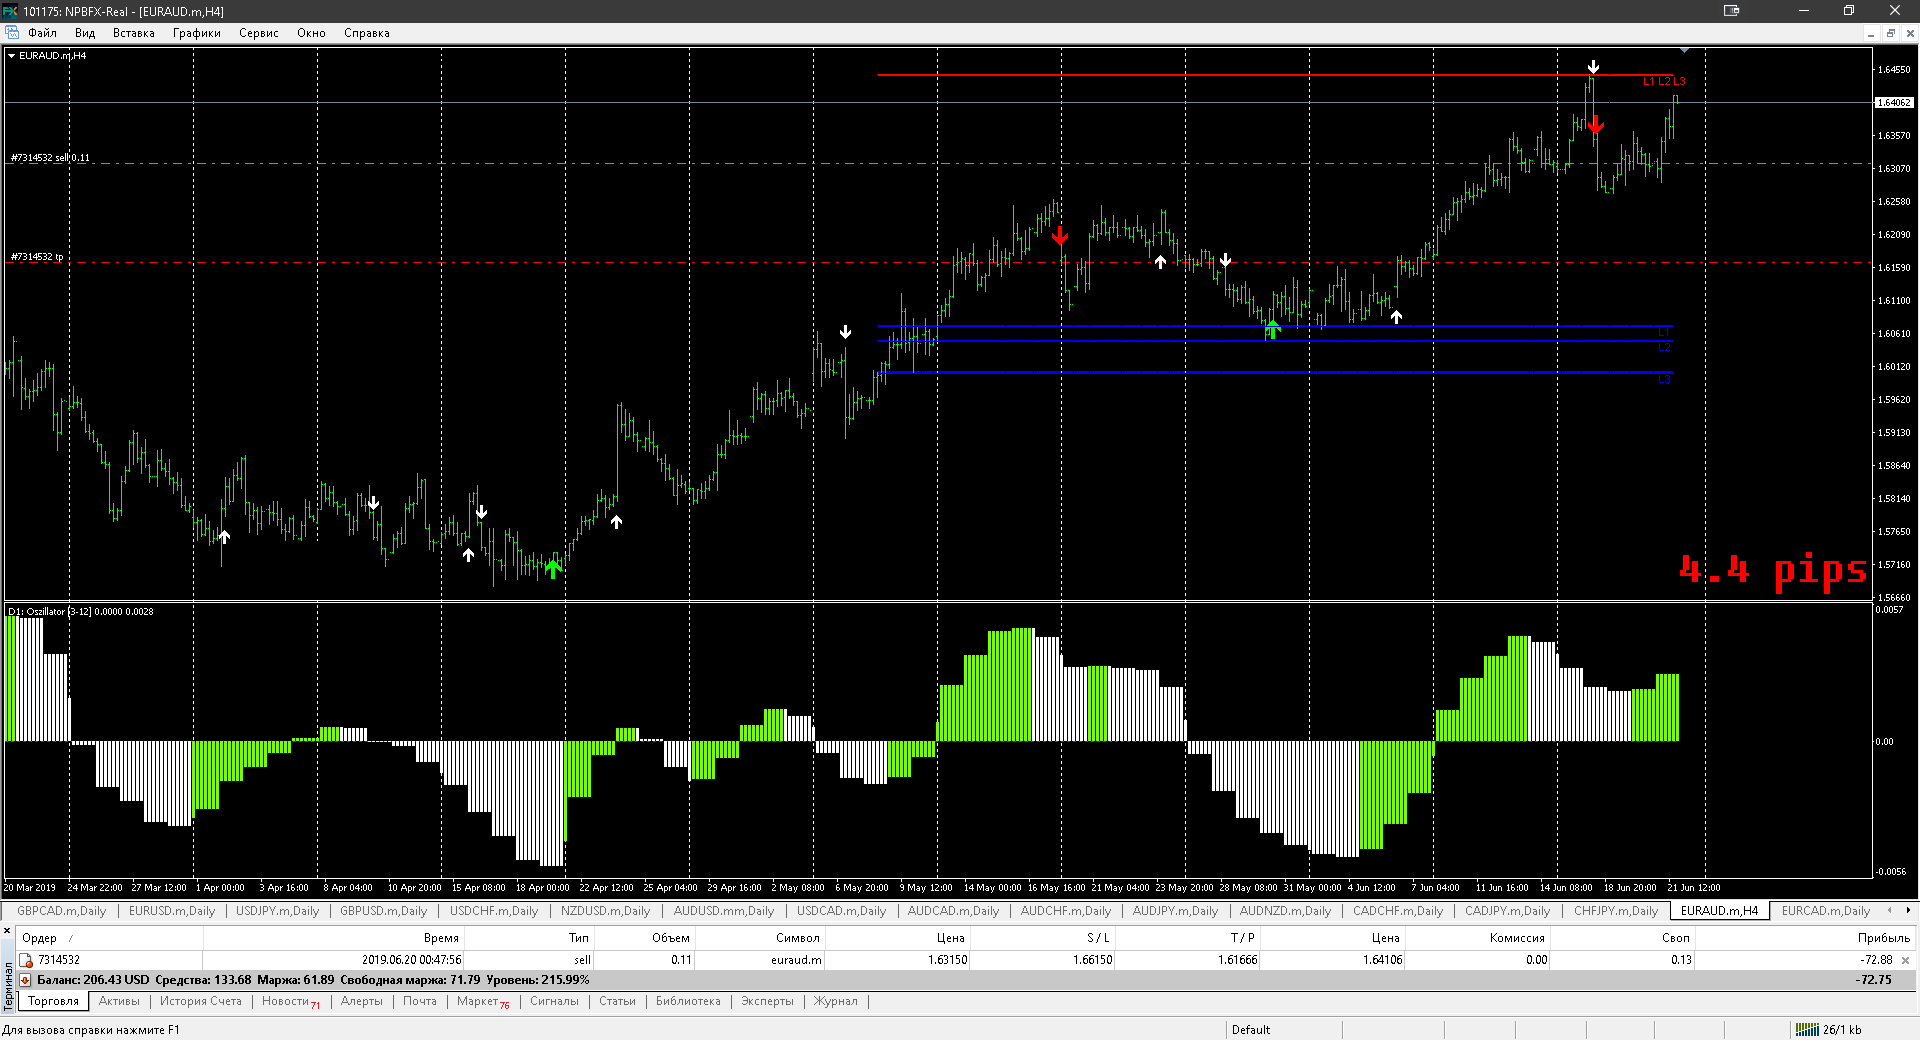Click the compact view icon in the title bar
The image size is (1920, 1040).
pyautogui.click(x=1731, y=11)
